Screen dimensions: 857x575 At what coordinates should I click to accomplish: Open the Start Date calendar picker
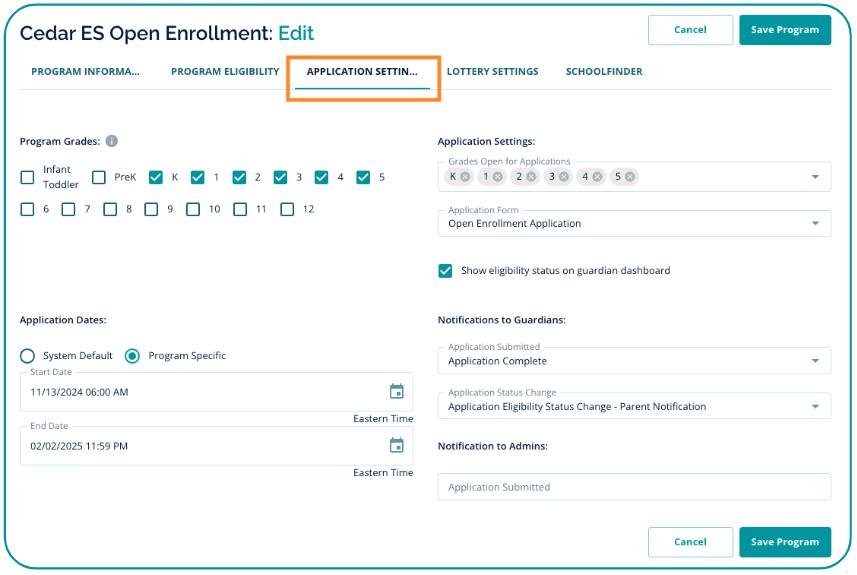pos(396,392)
